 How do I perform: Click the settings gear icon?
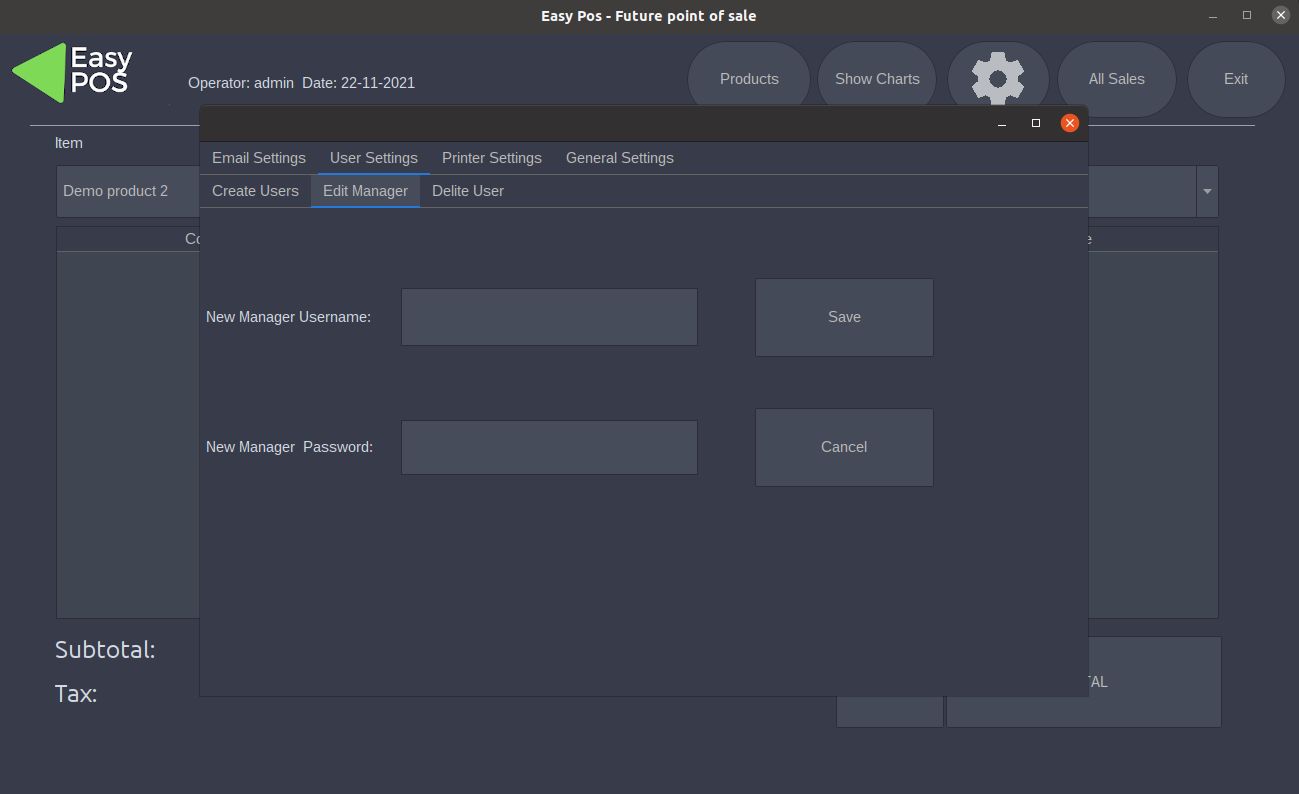[x=997, y=79]
